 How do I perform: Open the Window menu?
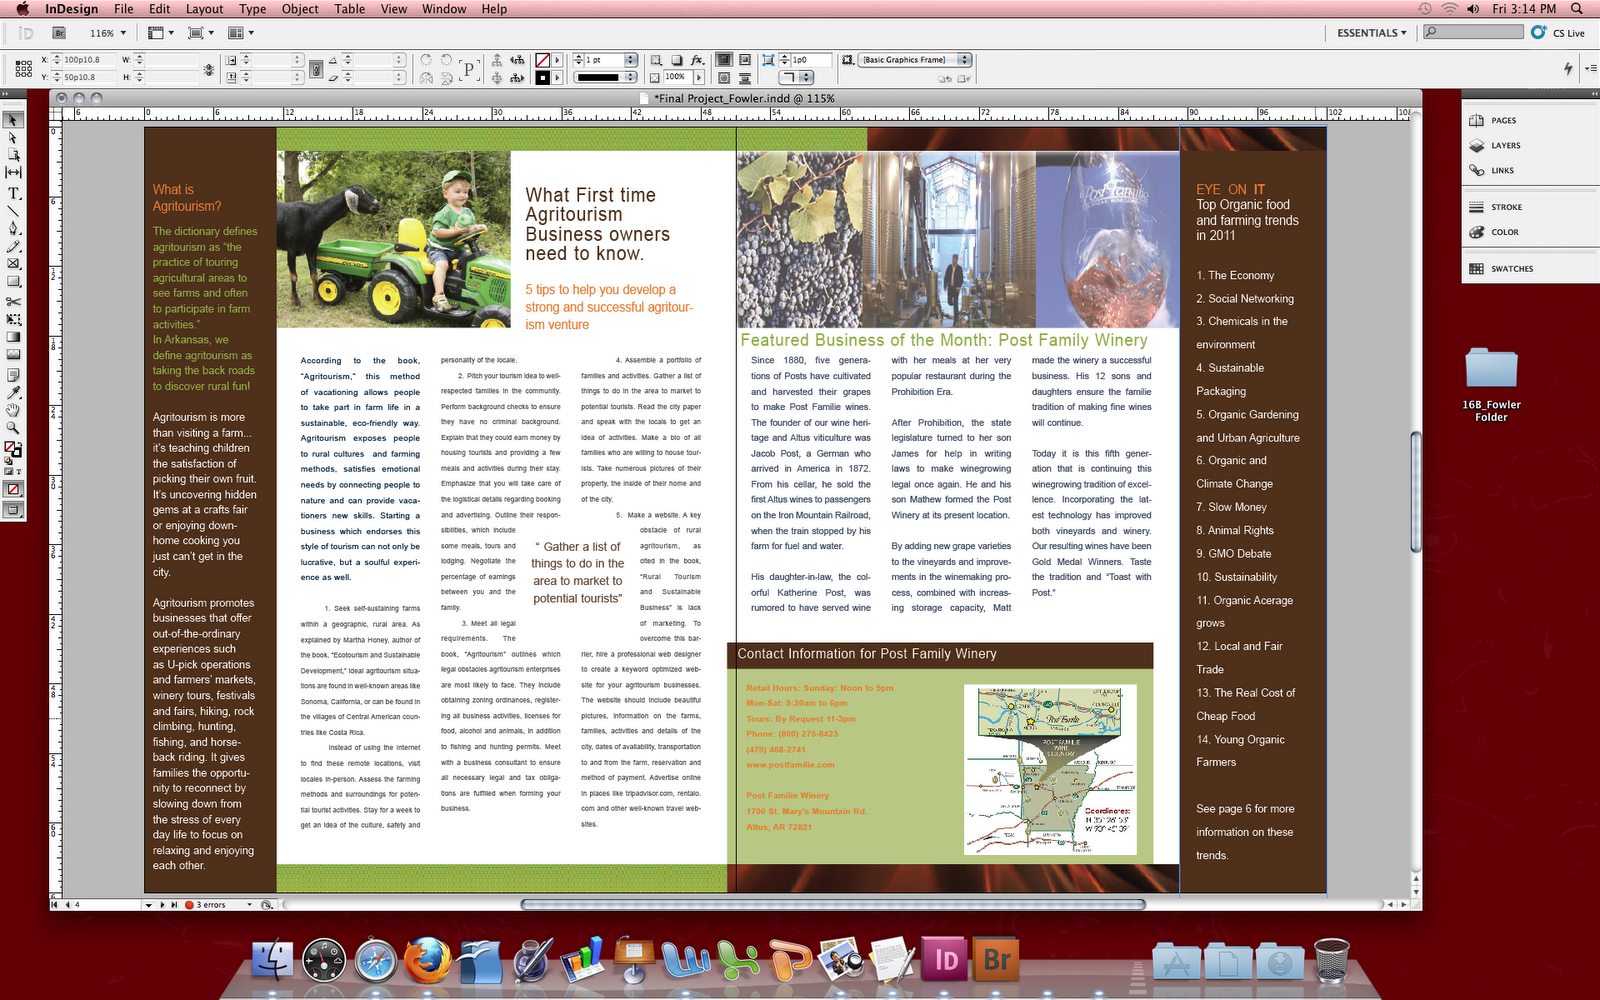[444, 9]
